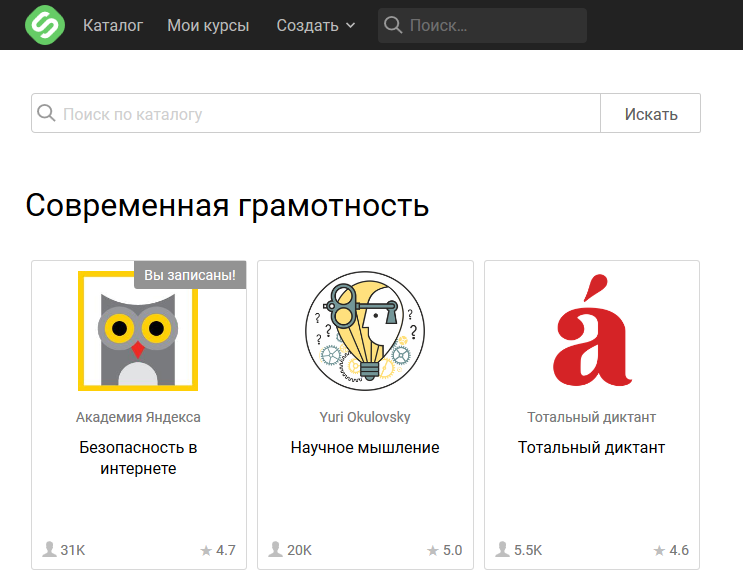The image size is (743, 578).
Task: Click the Современная грамотность heading
Action: point(227,206)
